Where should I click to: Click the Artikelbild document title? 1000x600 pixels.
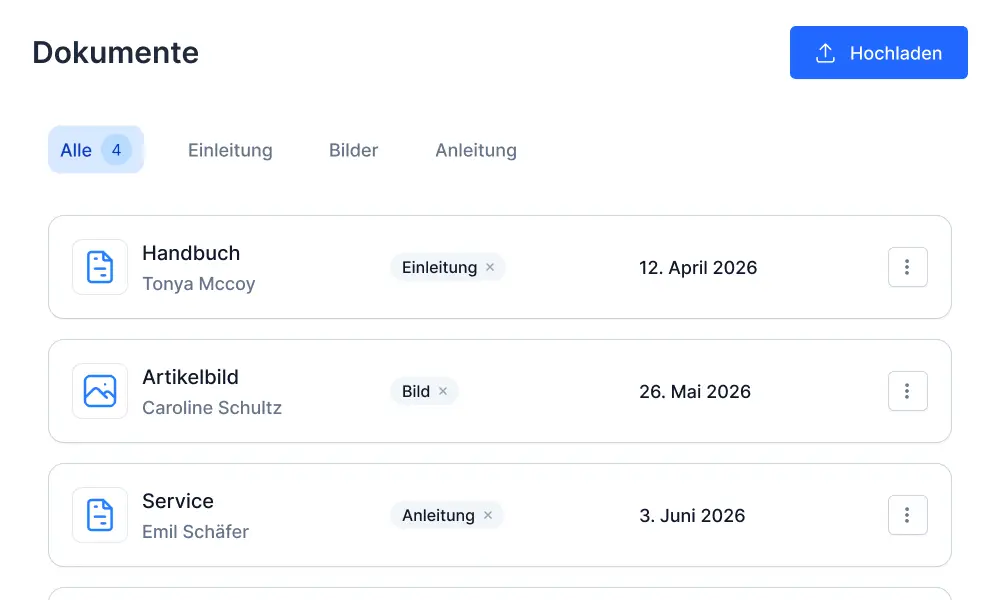pos(190,377)
